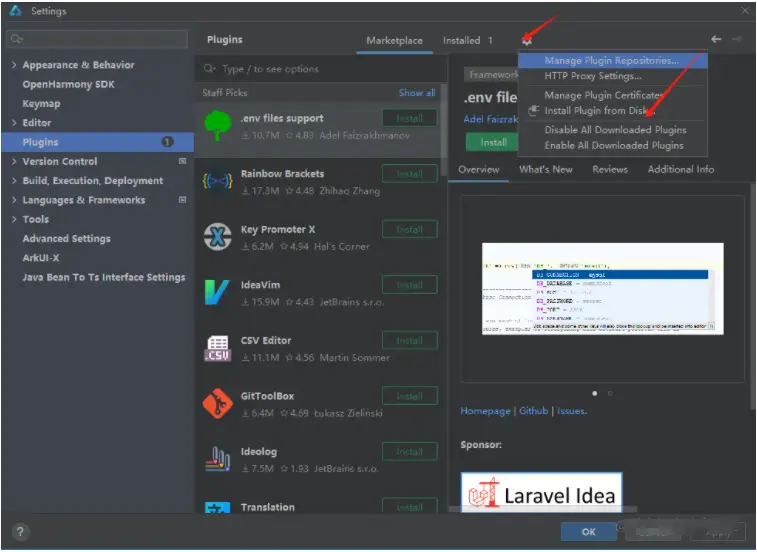Click the CSV Editor plugin icon

pyautogui.click(x=218, y=349)
